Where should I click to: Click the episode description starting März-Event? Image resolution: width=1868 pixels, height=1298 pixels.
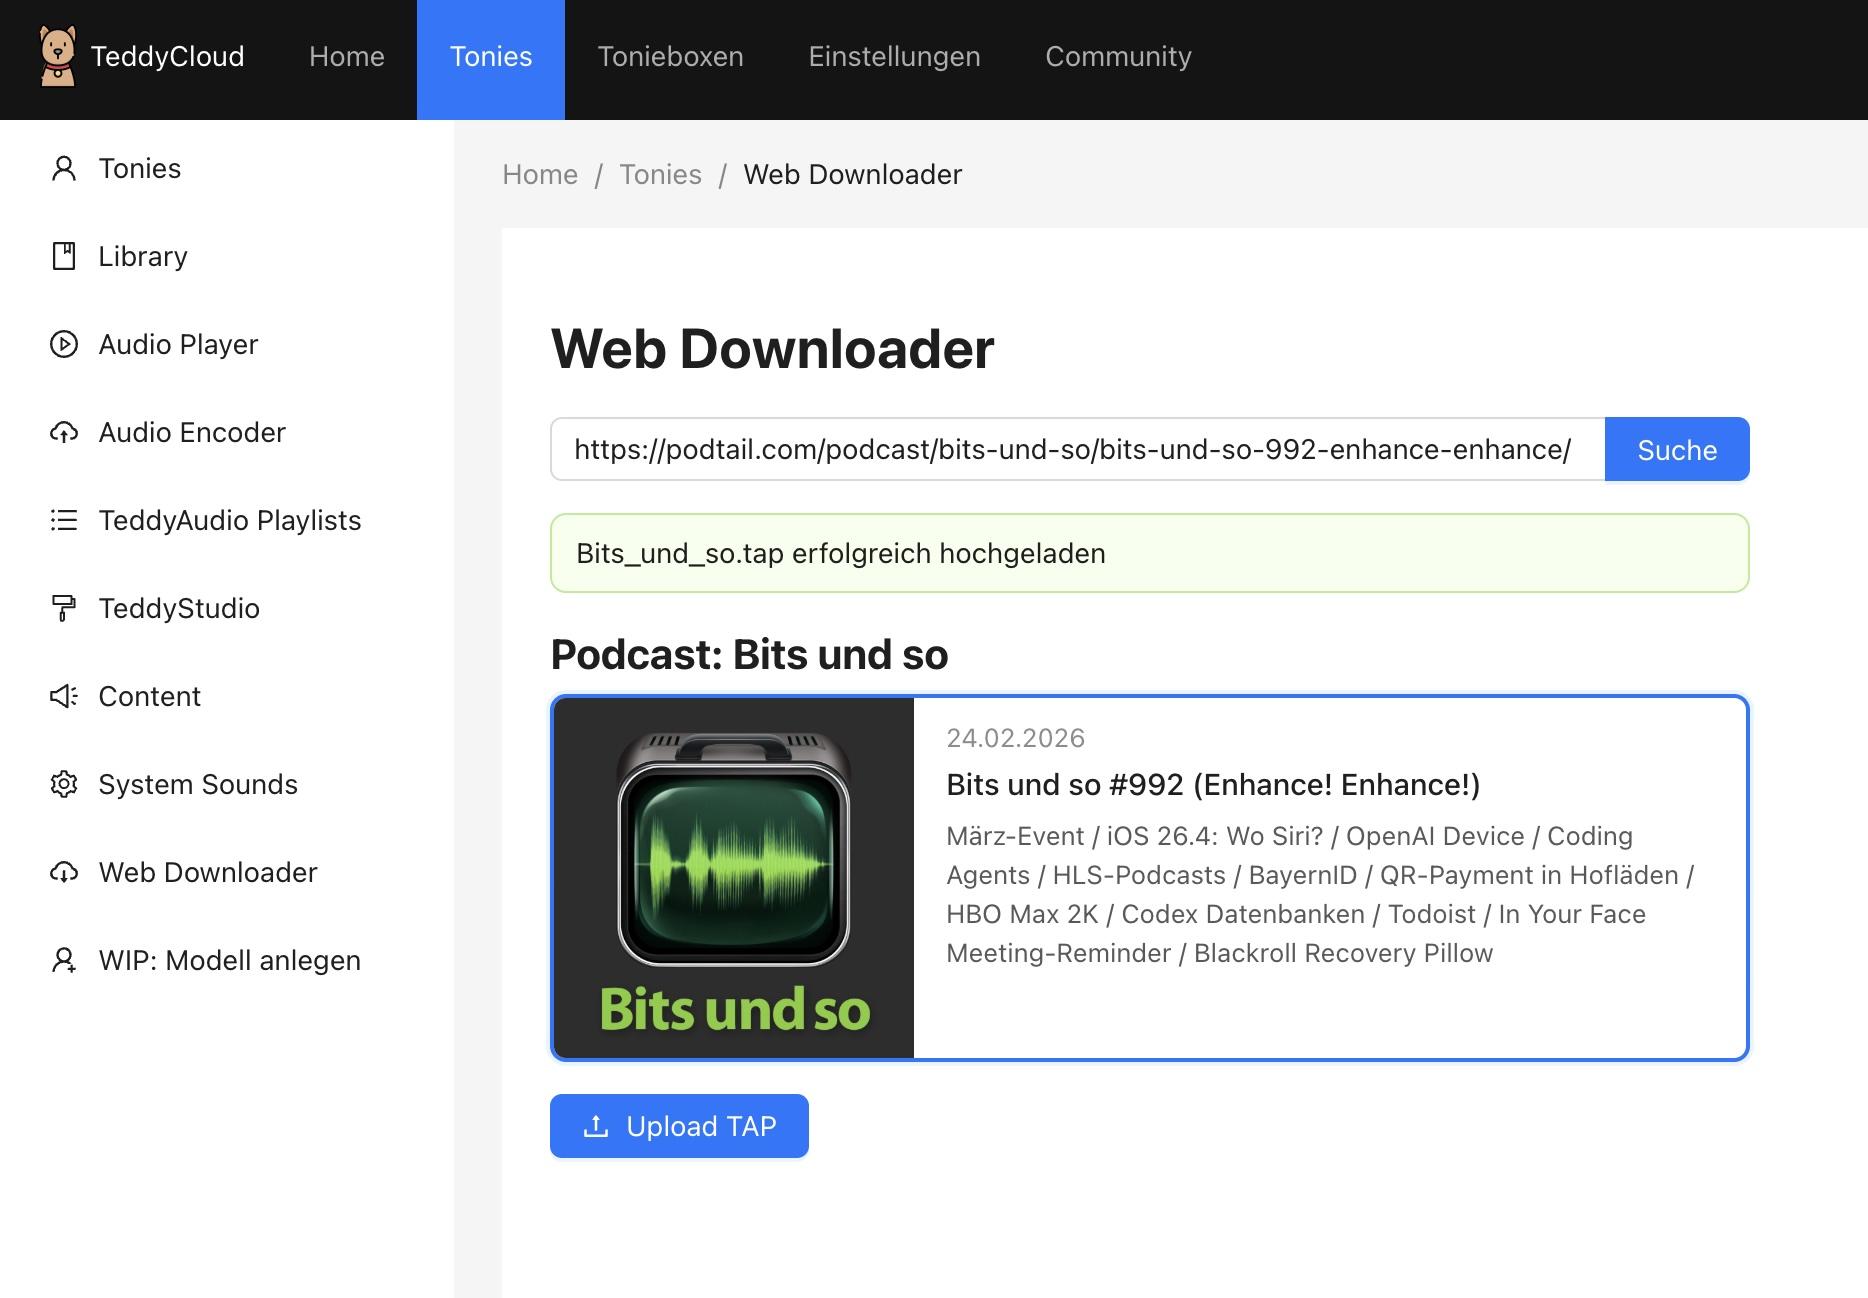pos(1320,894)
